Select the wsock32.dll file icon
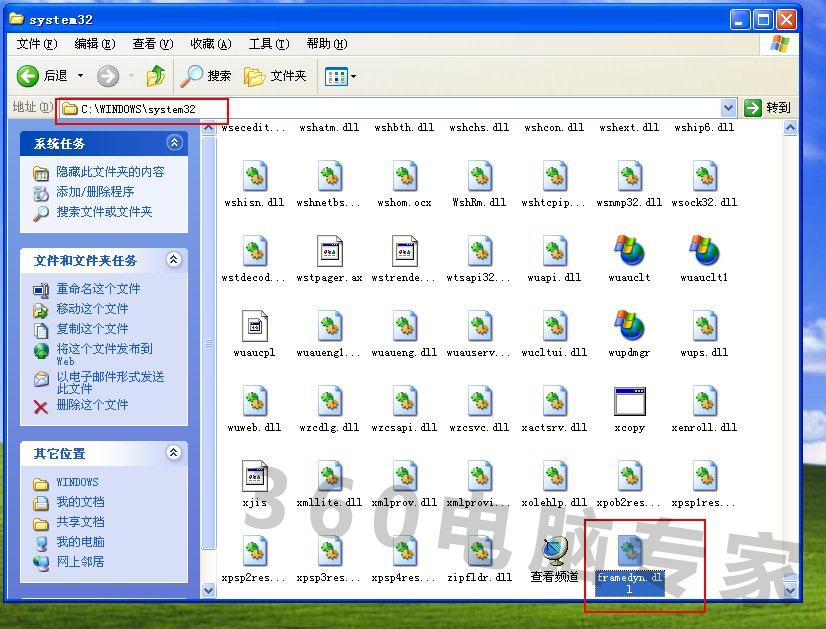Screen dimensions: 826x629 pos(704,176)
